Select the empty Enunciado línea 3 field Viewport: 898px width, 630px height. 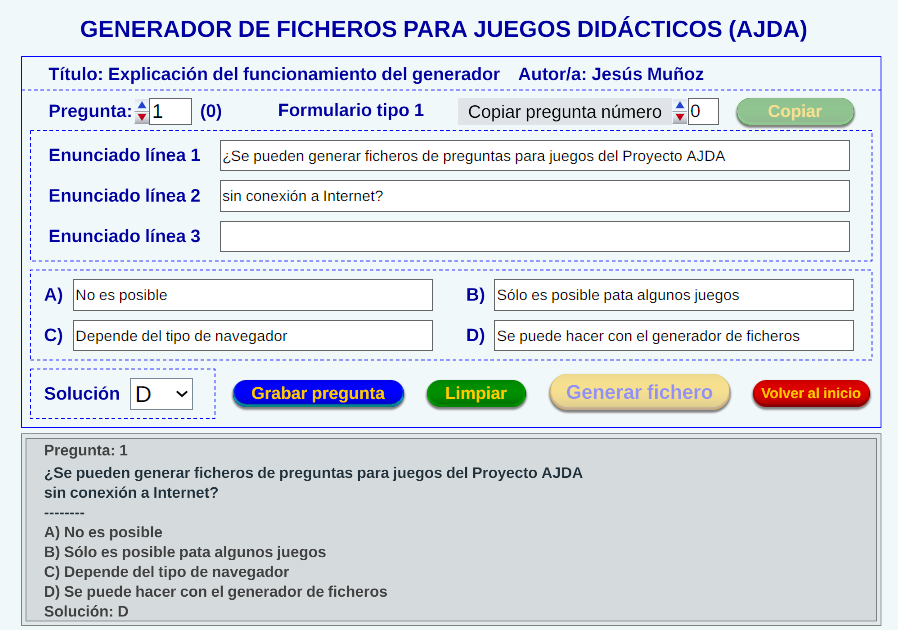[x=534, y=237]
